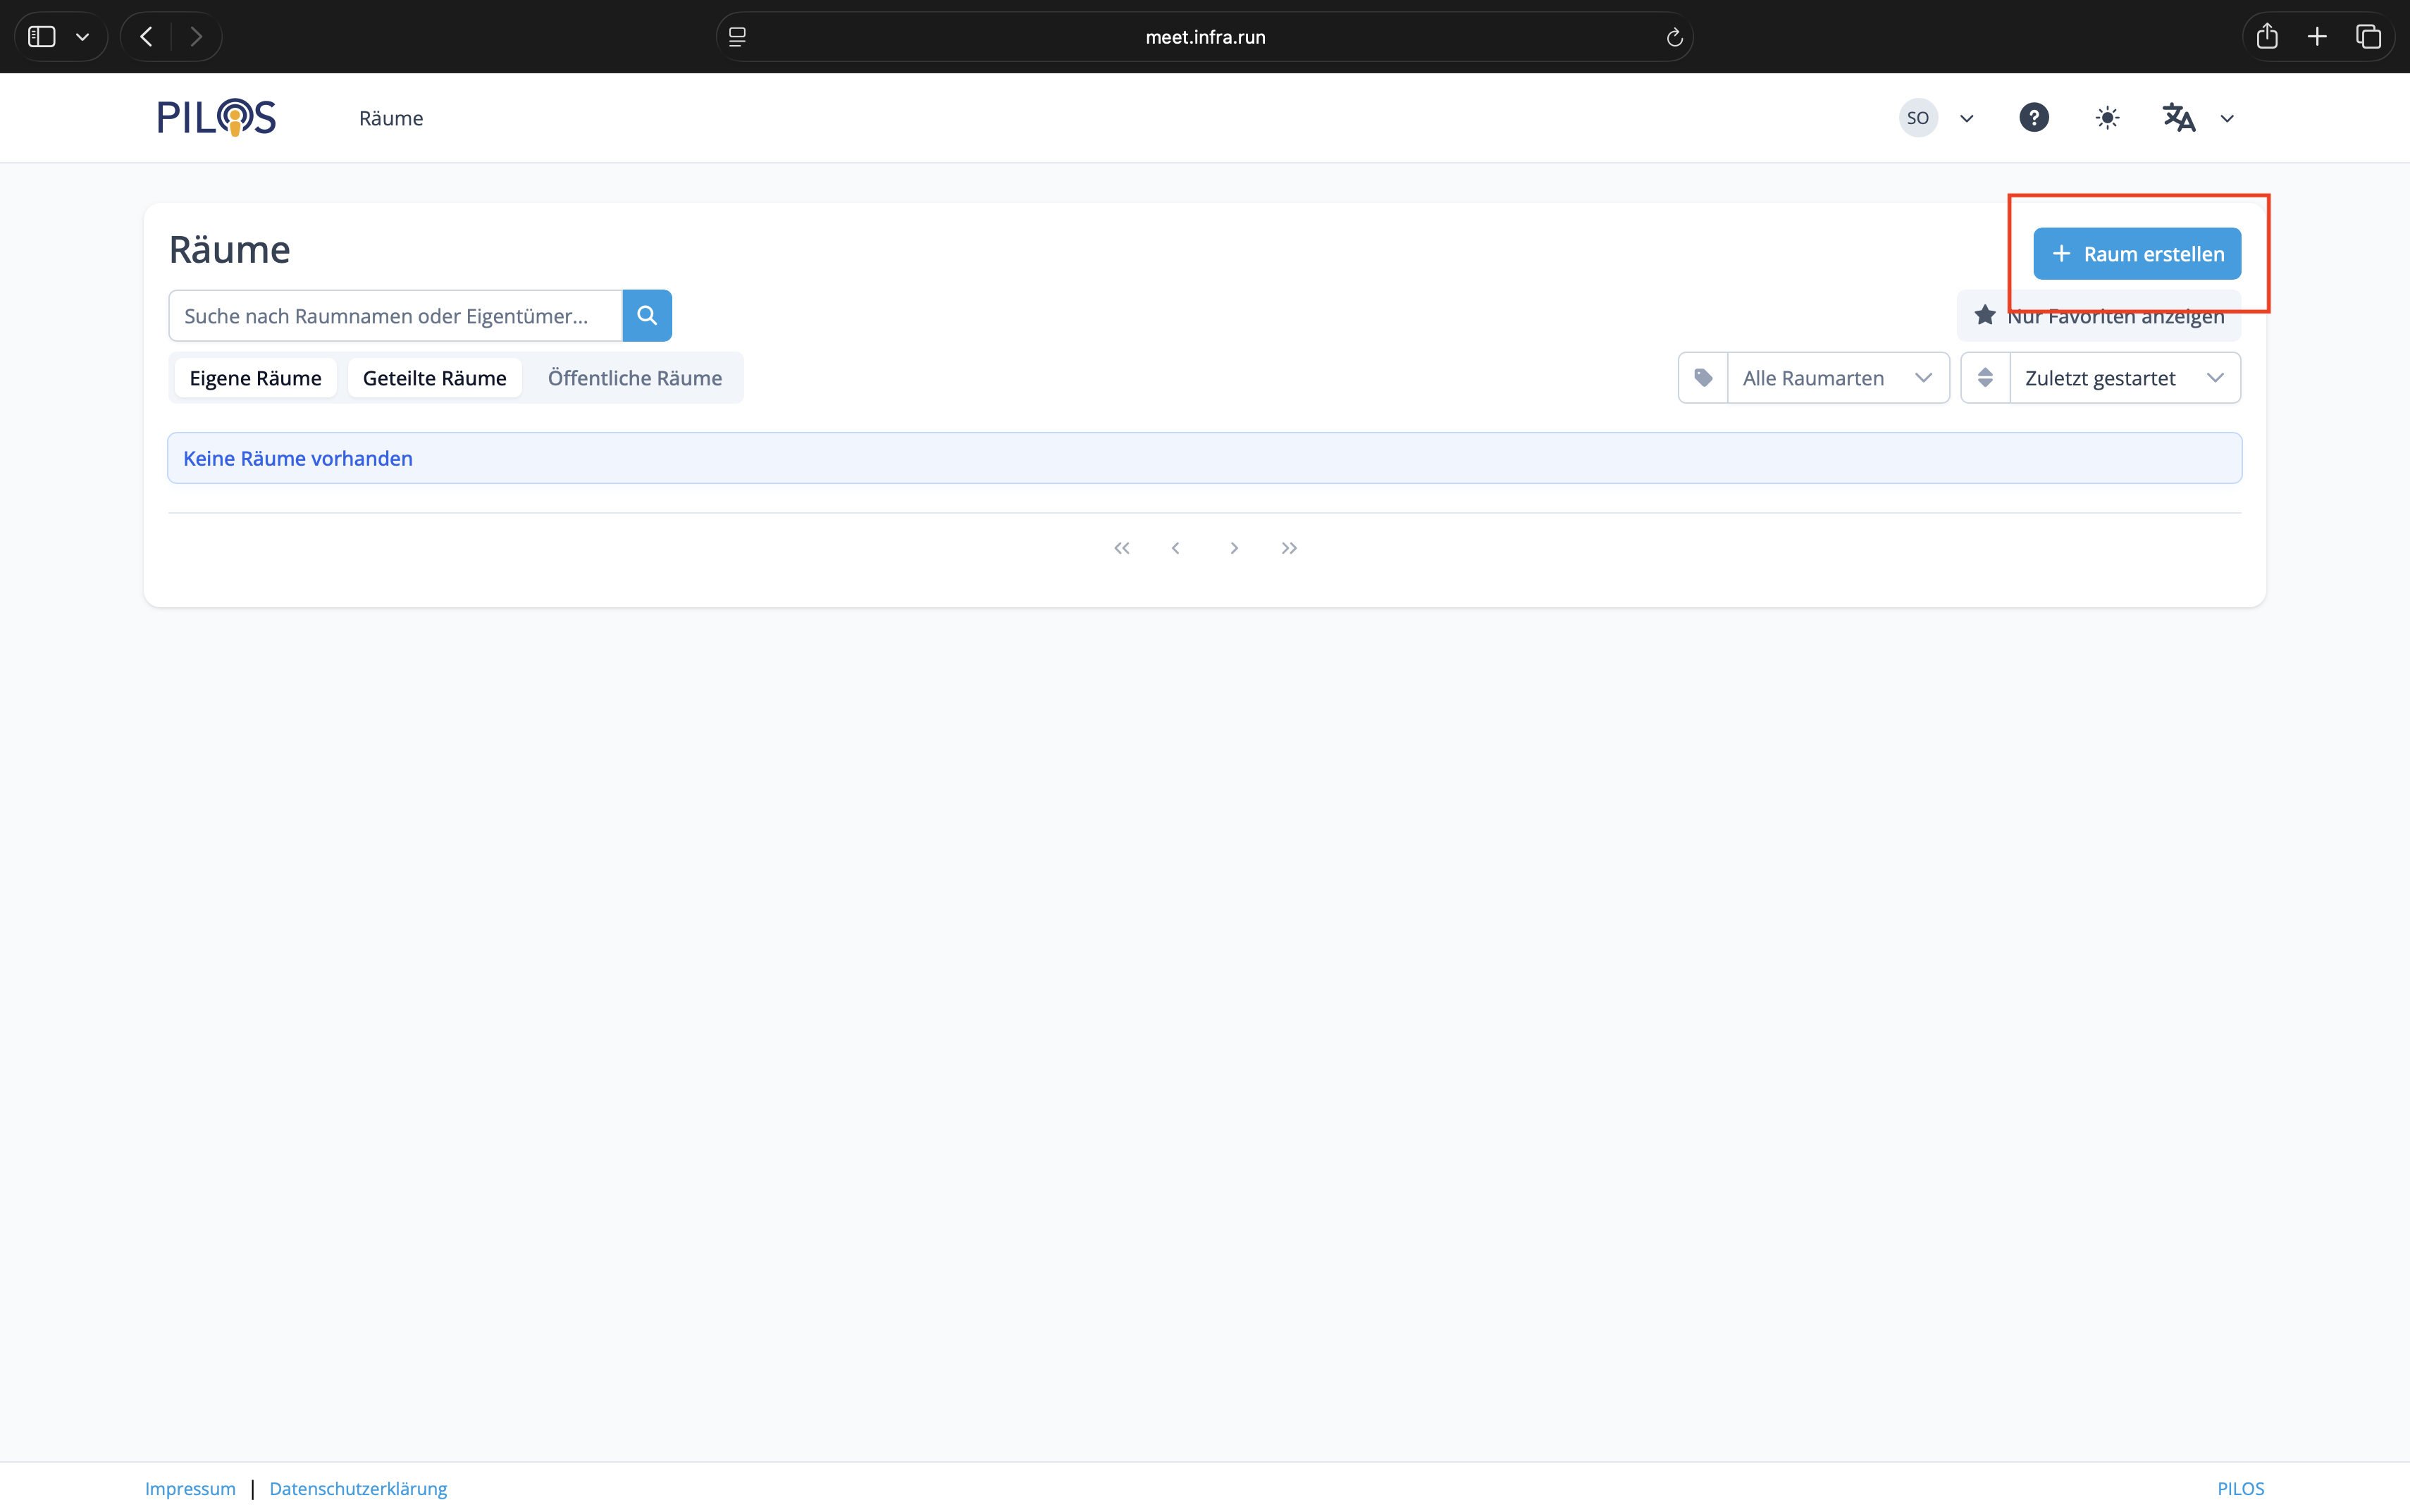The height and width of the screenshot is (1512, 2410).
Task: Toggle the Geteilte Räume filter
Action: (434, 378)
